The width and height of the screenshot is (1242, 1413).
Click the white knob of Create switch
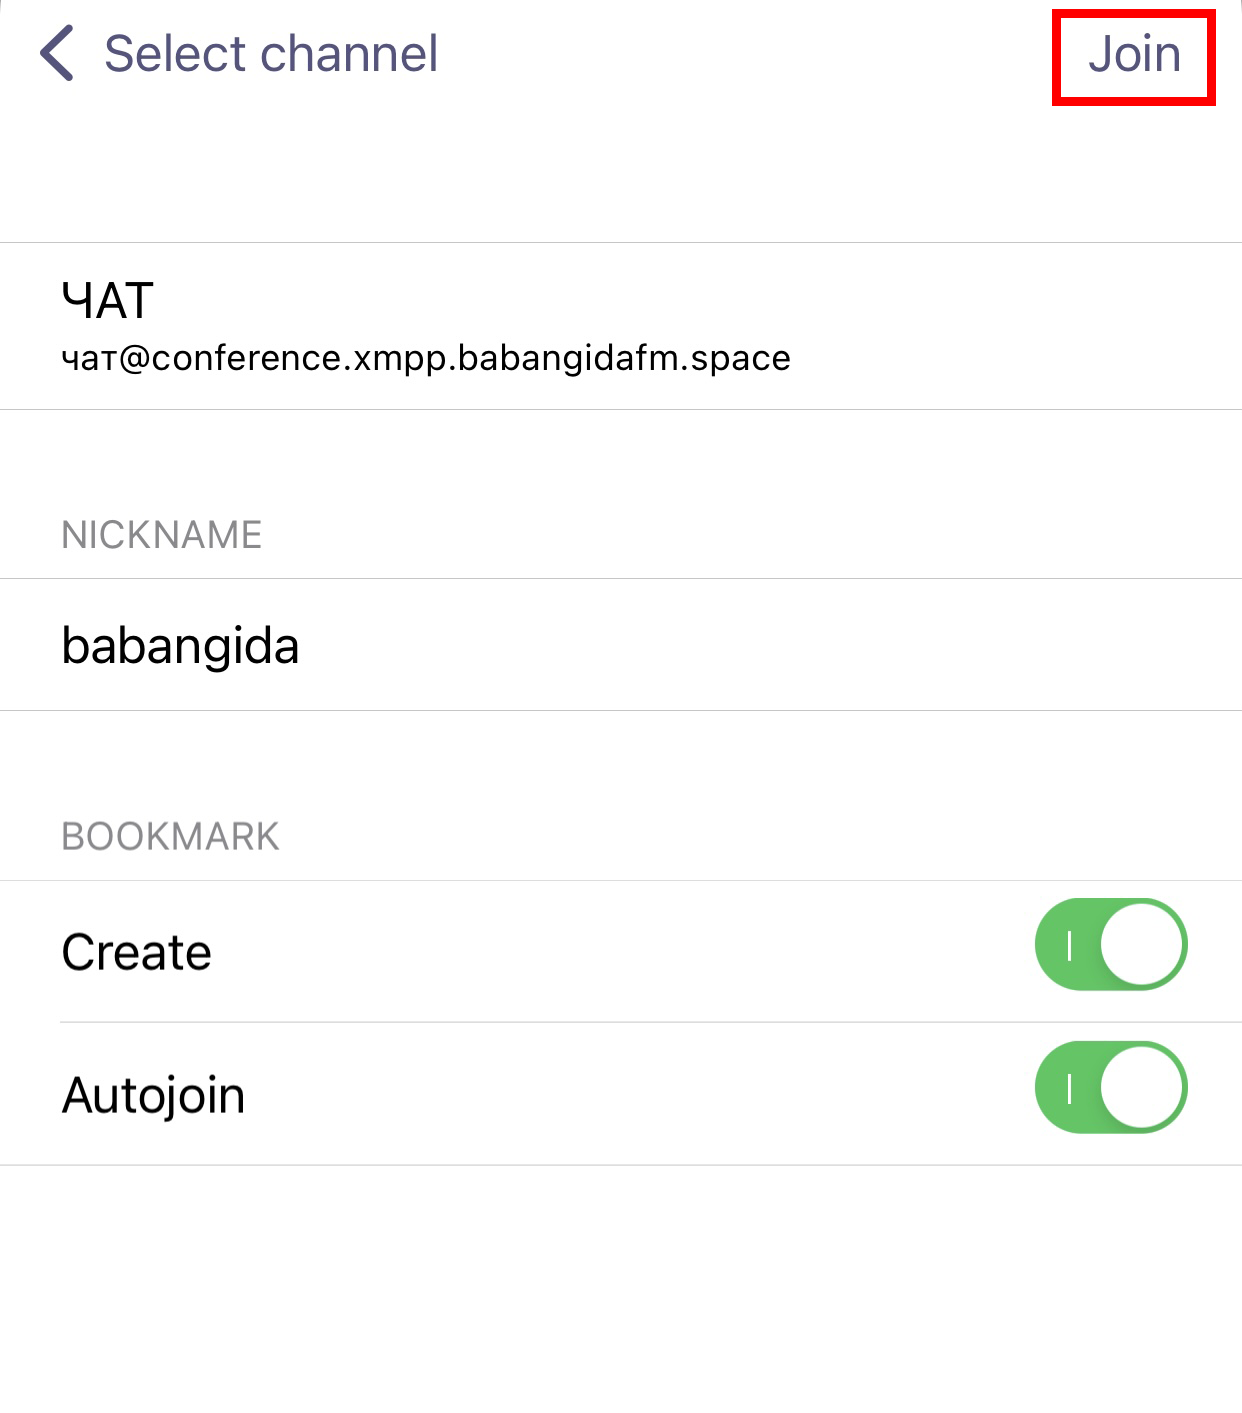(1141, 945)
